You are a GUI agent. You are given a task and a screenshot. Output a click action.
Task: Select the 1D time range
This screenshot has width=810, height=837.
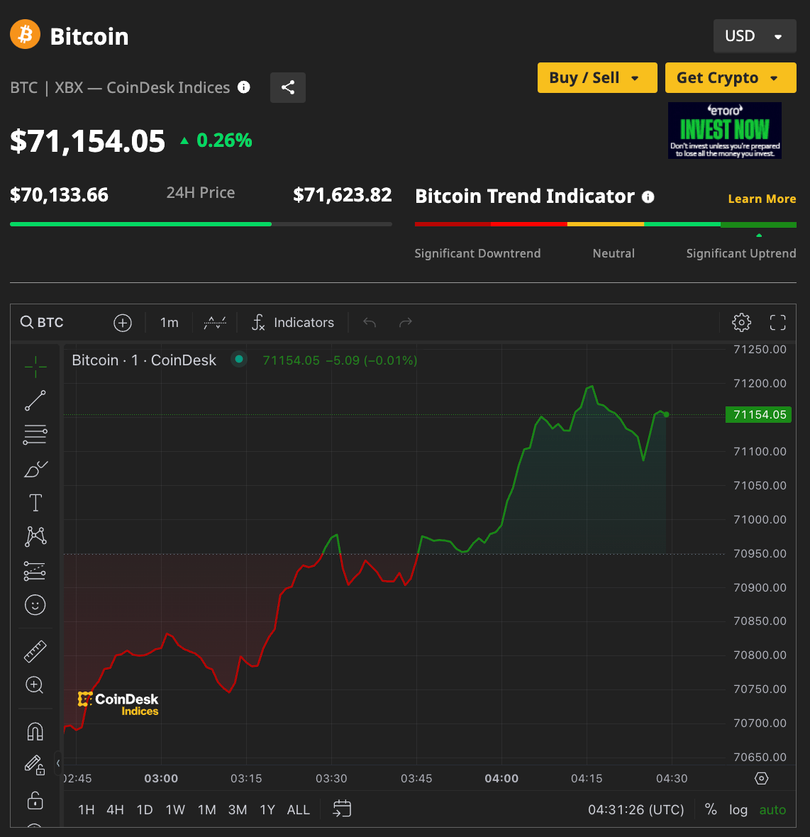145,810
